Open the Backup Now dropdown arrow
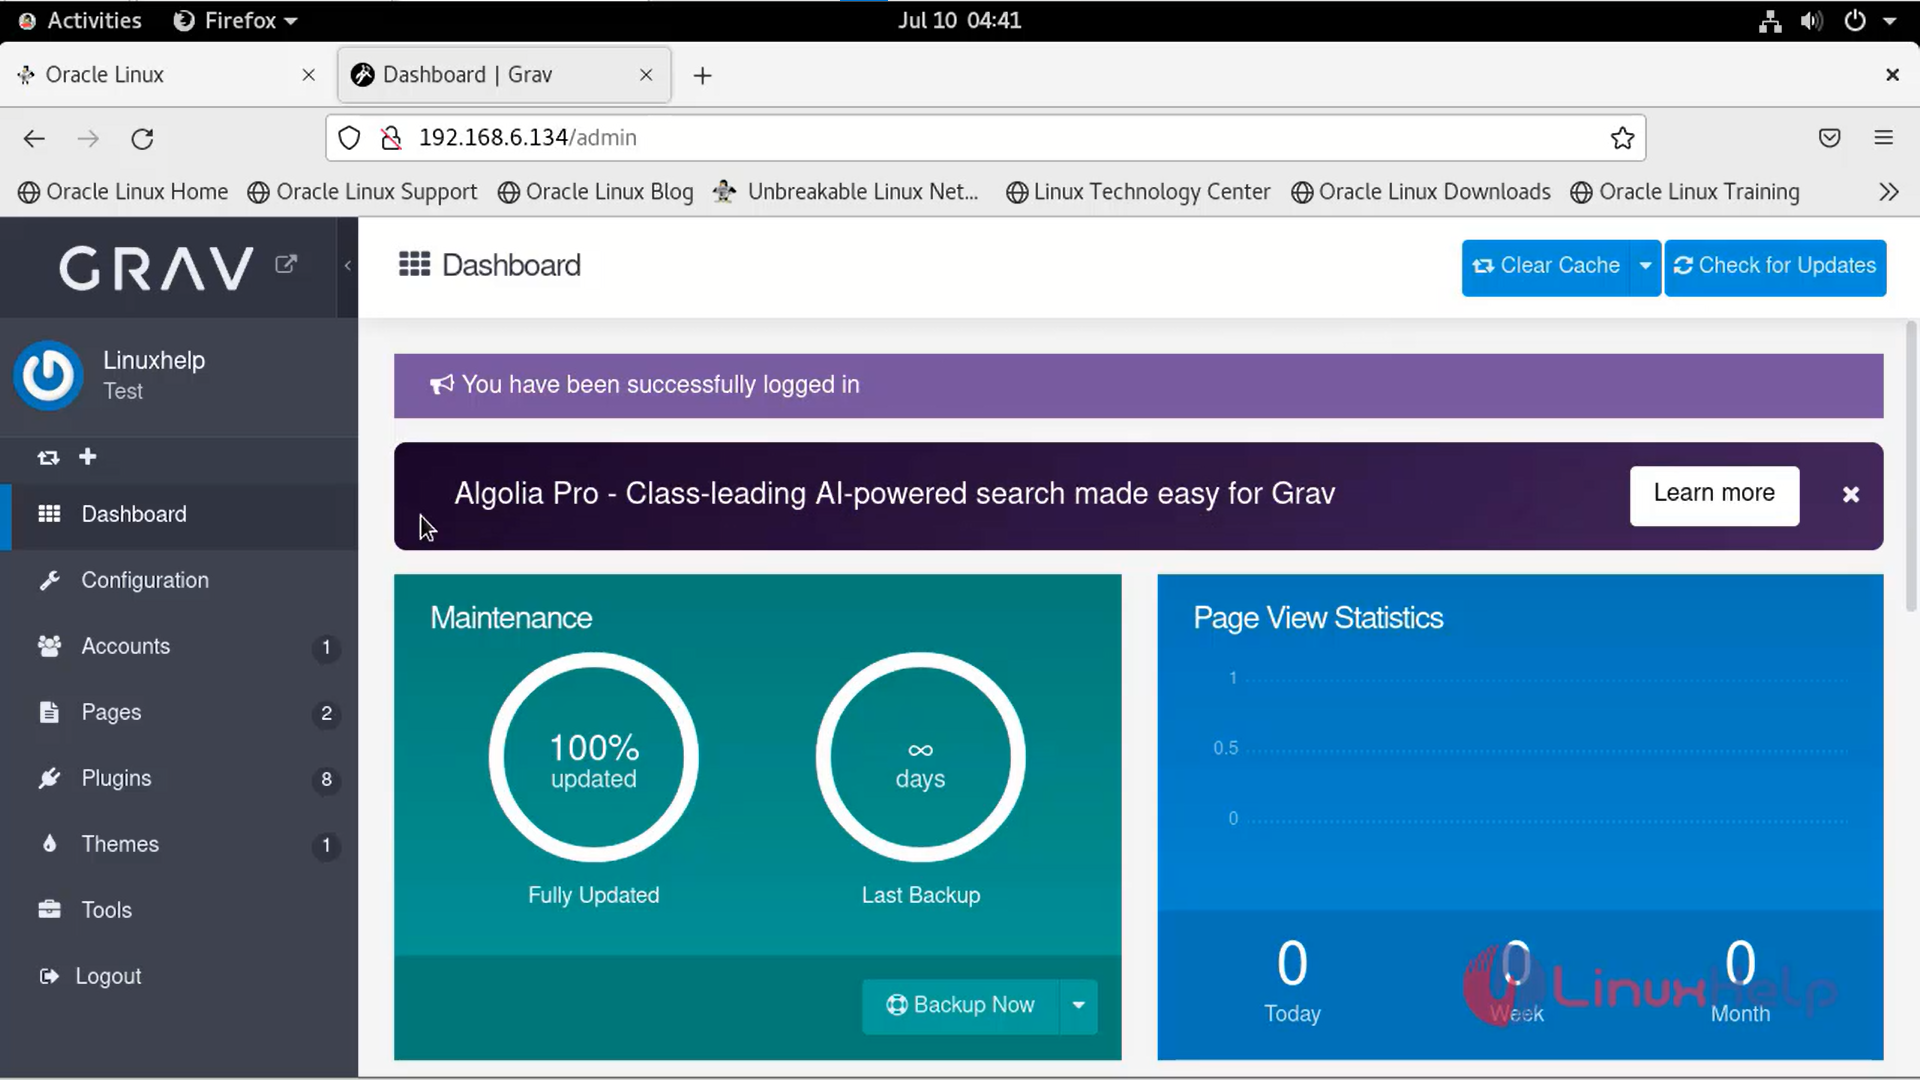This screenshot has width=1920, height=1080. [x=1078, y=1006]
